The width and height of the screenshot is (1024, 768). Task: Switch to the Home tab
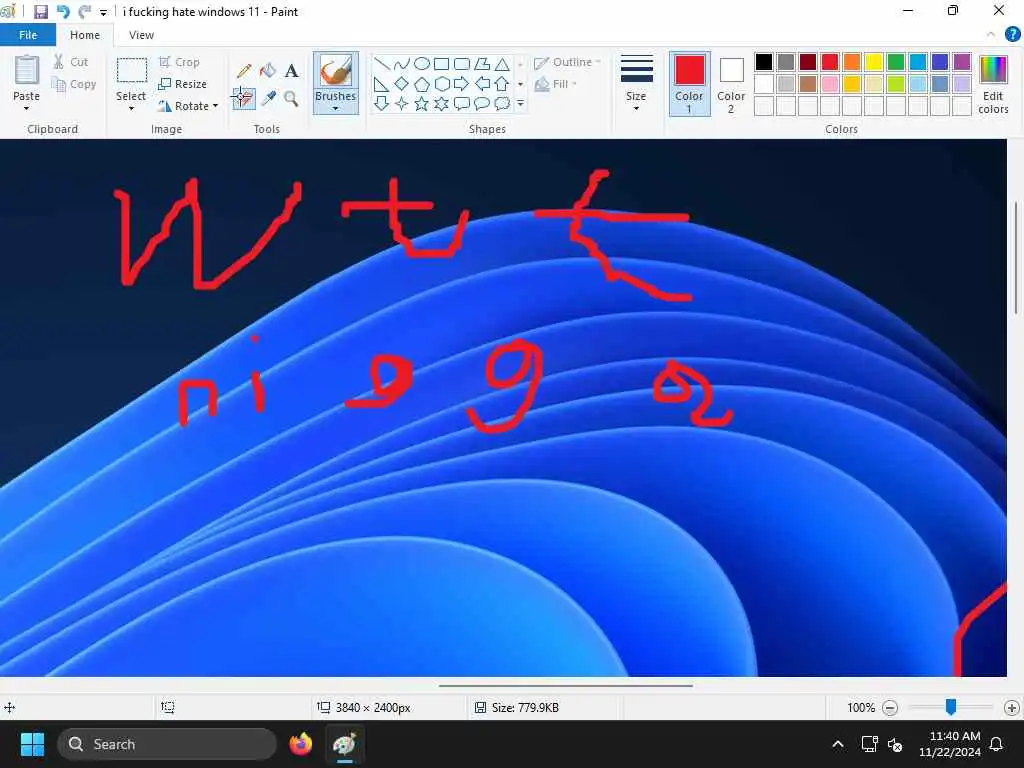85,35
